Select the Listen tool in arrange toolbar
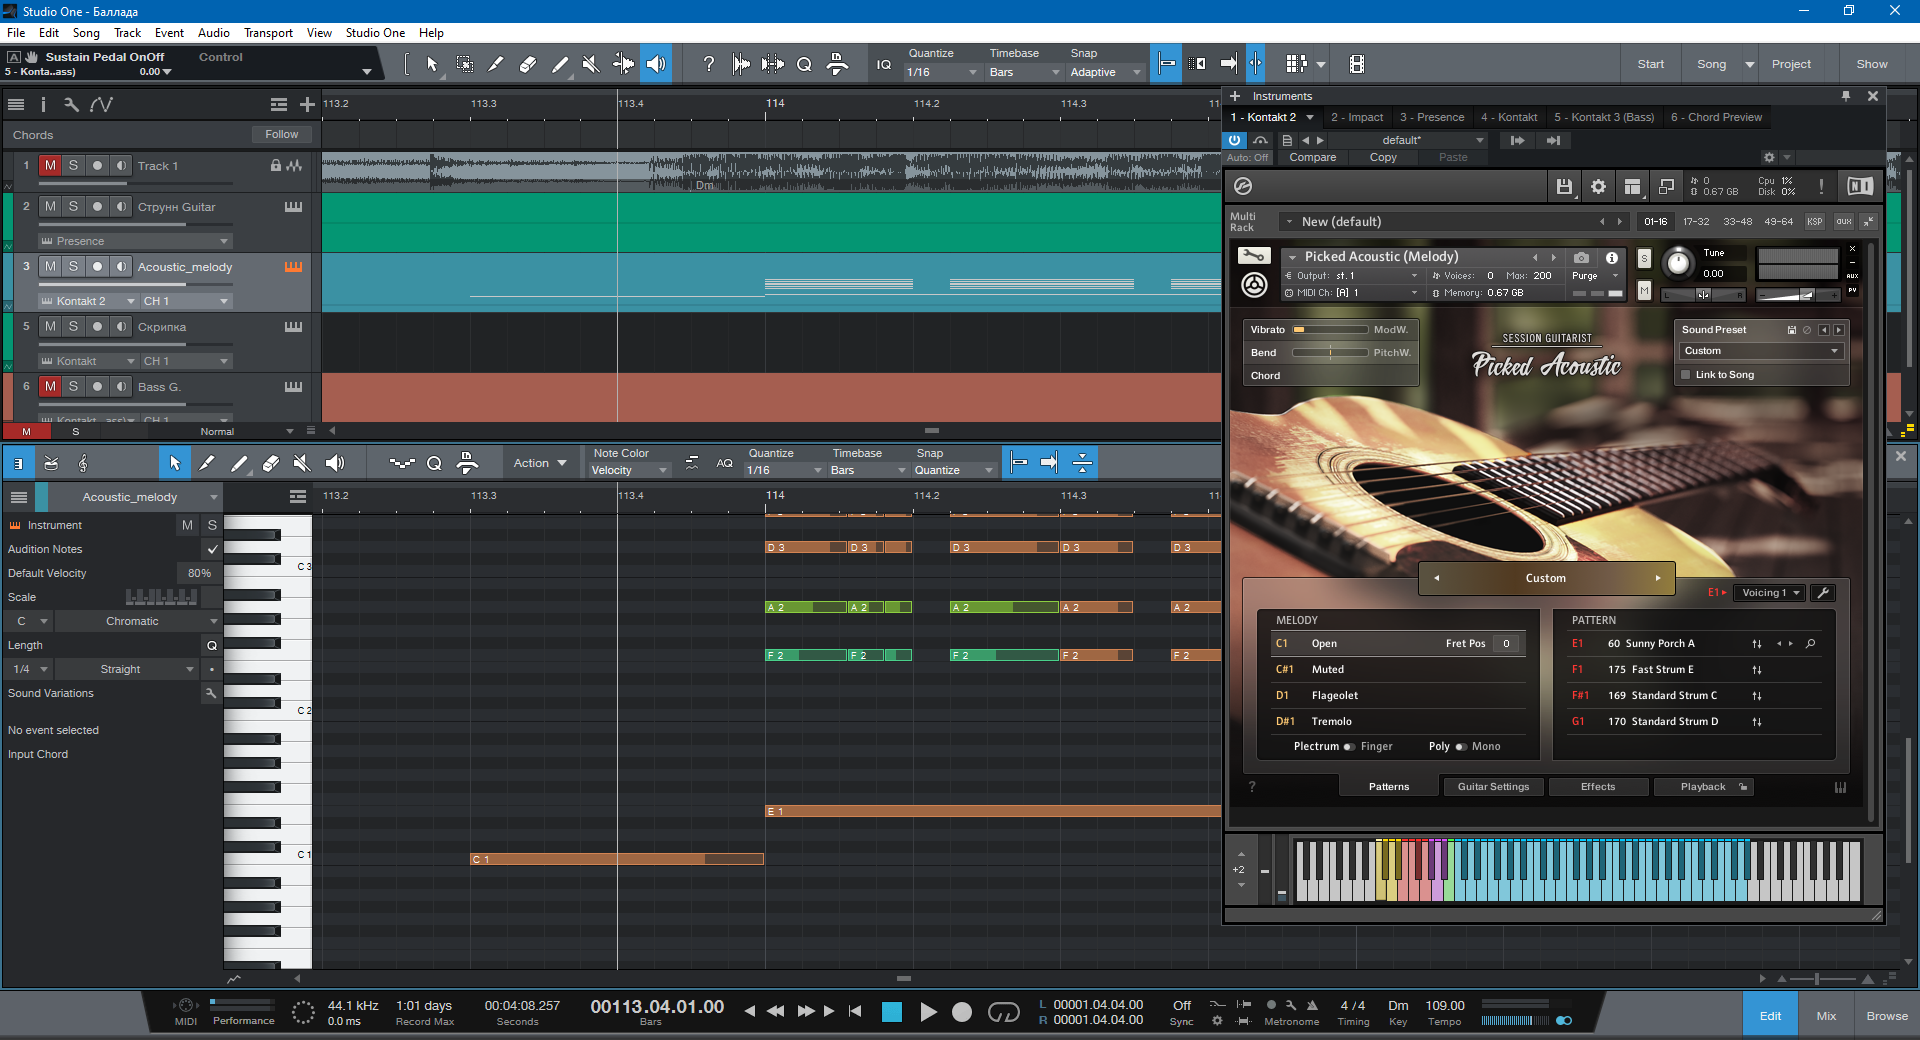 click(x=655, y=64)
